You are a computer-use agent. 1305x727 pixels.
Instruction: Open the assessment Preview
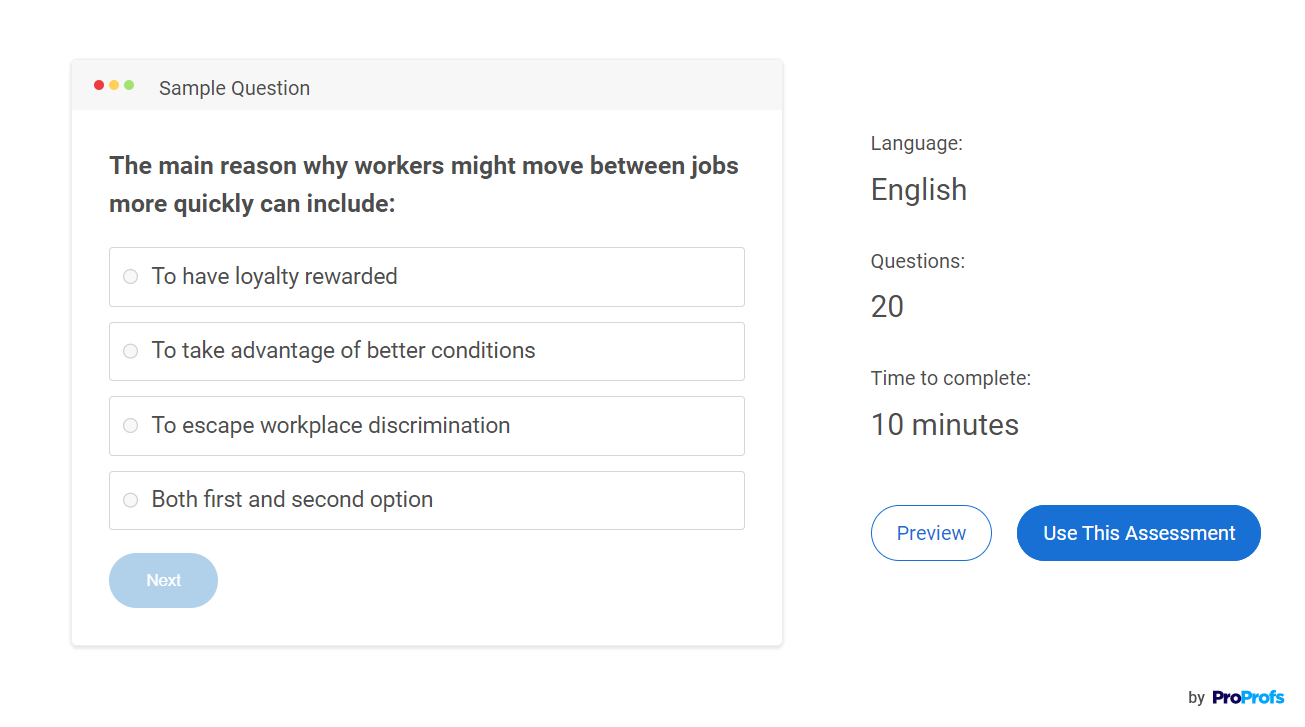(x=931, y=533)
